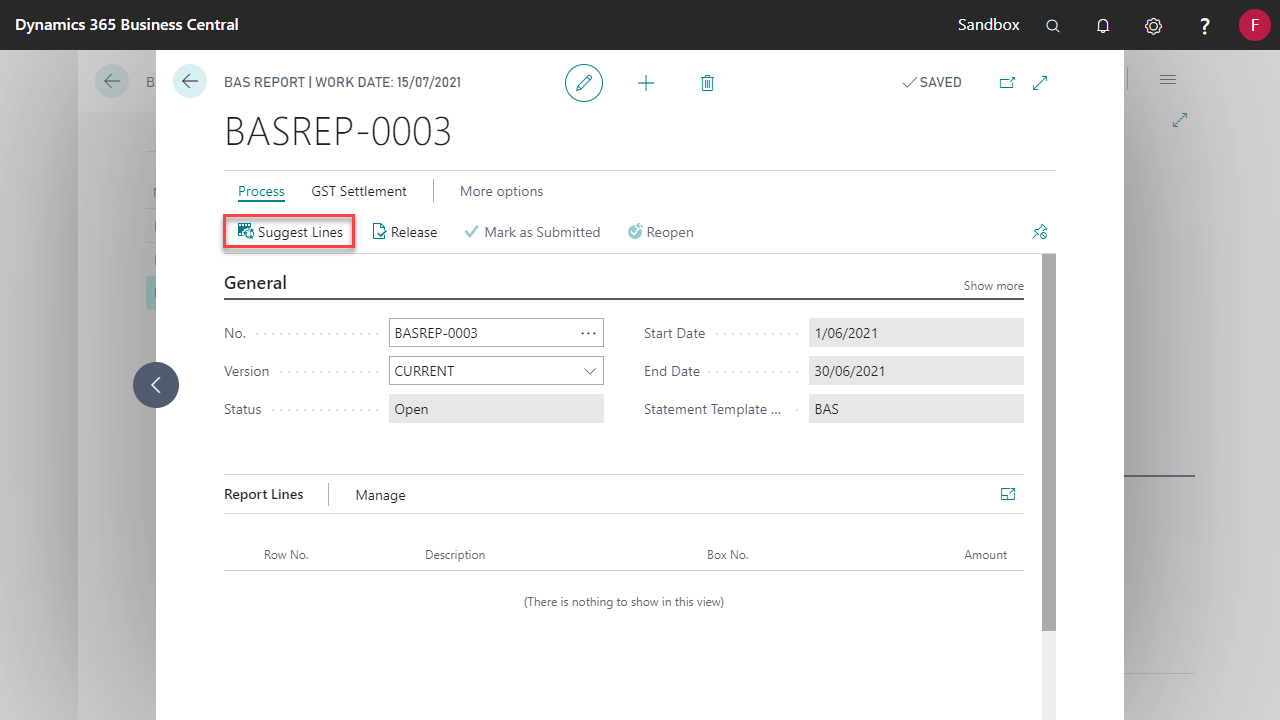Click Suggest Lines action
The image size is (1280, 720).
pos(290,232)
